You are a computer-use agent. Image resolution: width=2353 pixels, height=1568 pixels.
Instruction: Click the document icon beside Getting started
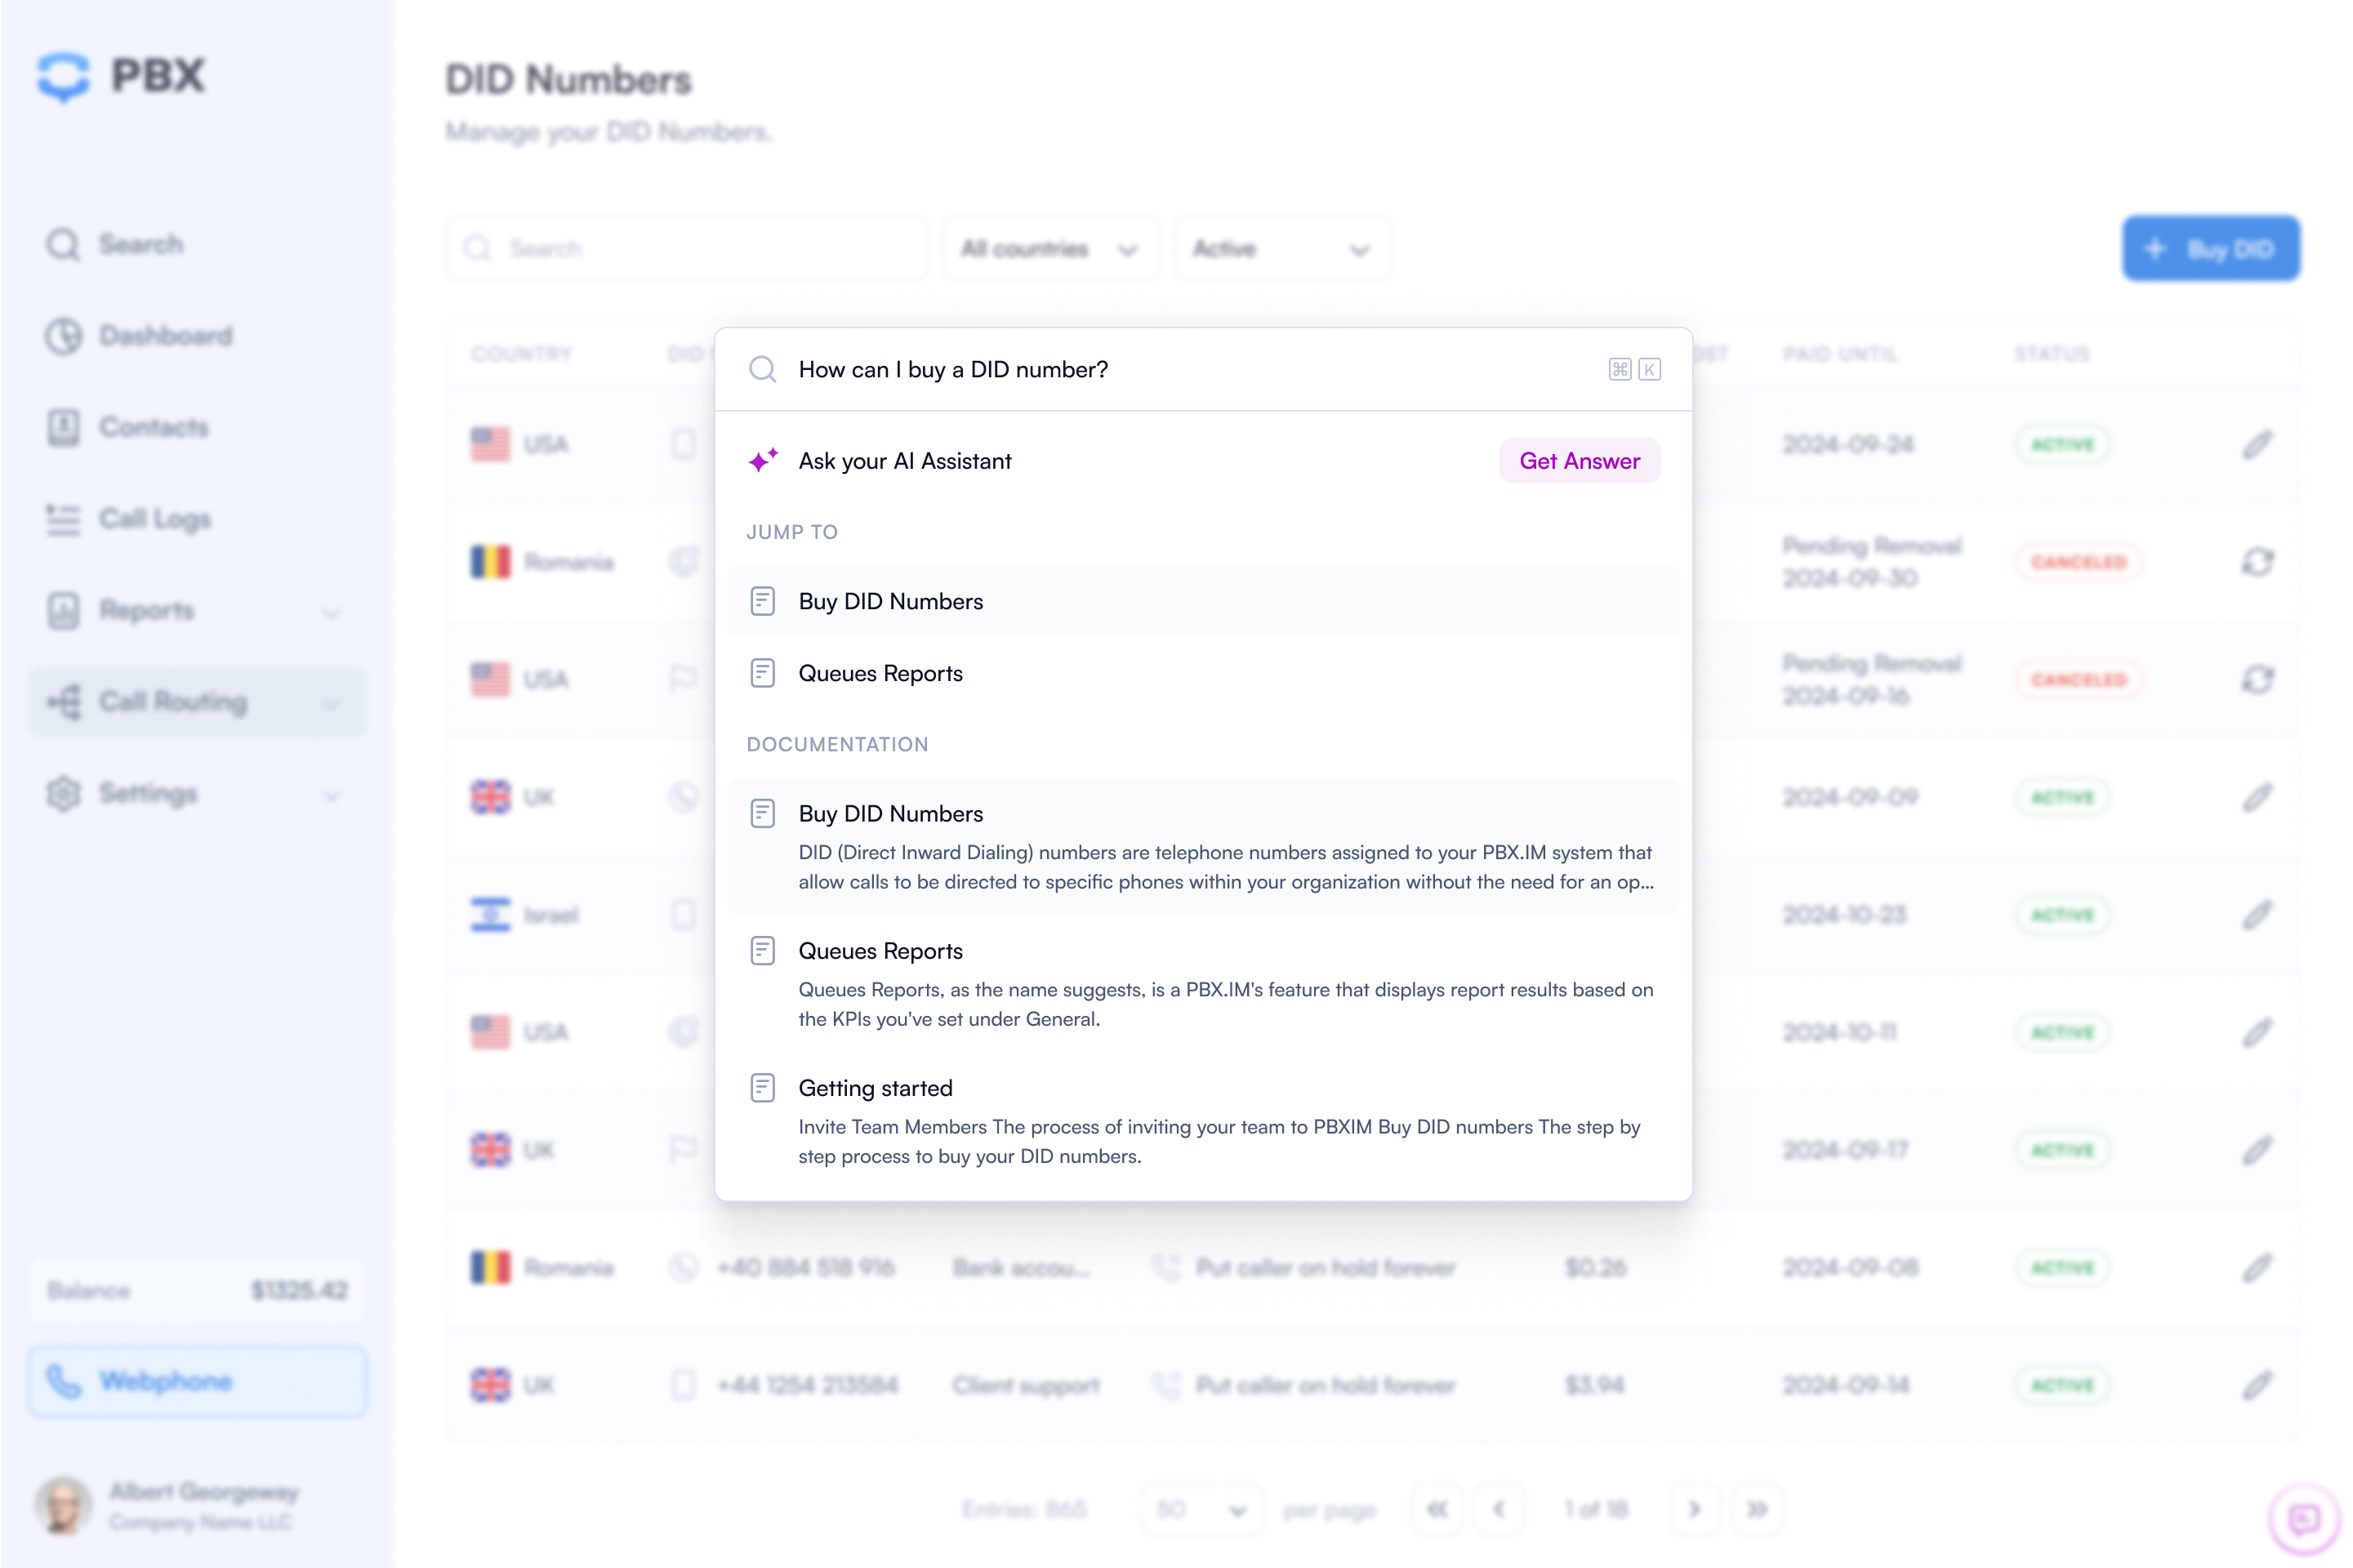[x=762, y=1087]
